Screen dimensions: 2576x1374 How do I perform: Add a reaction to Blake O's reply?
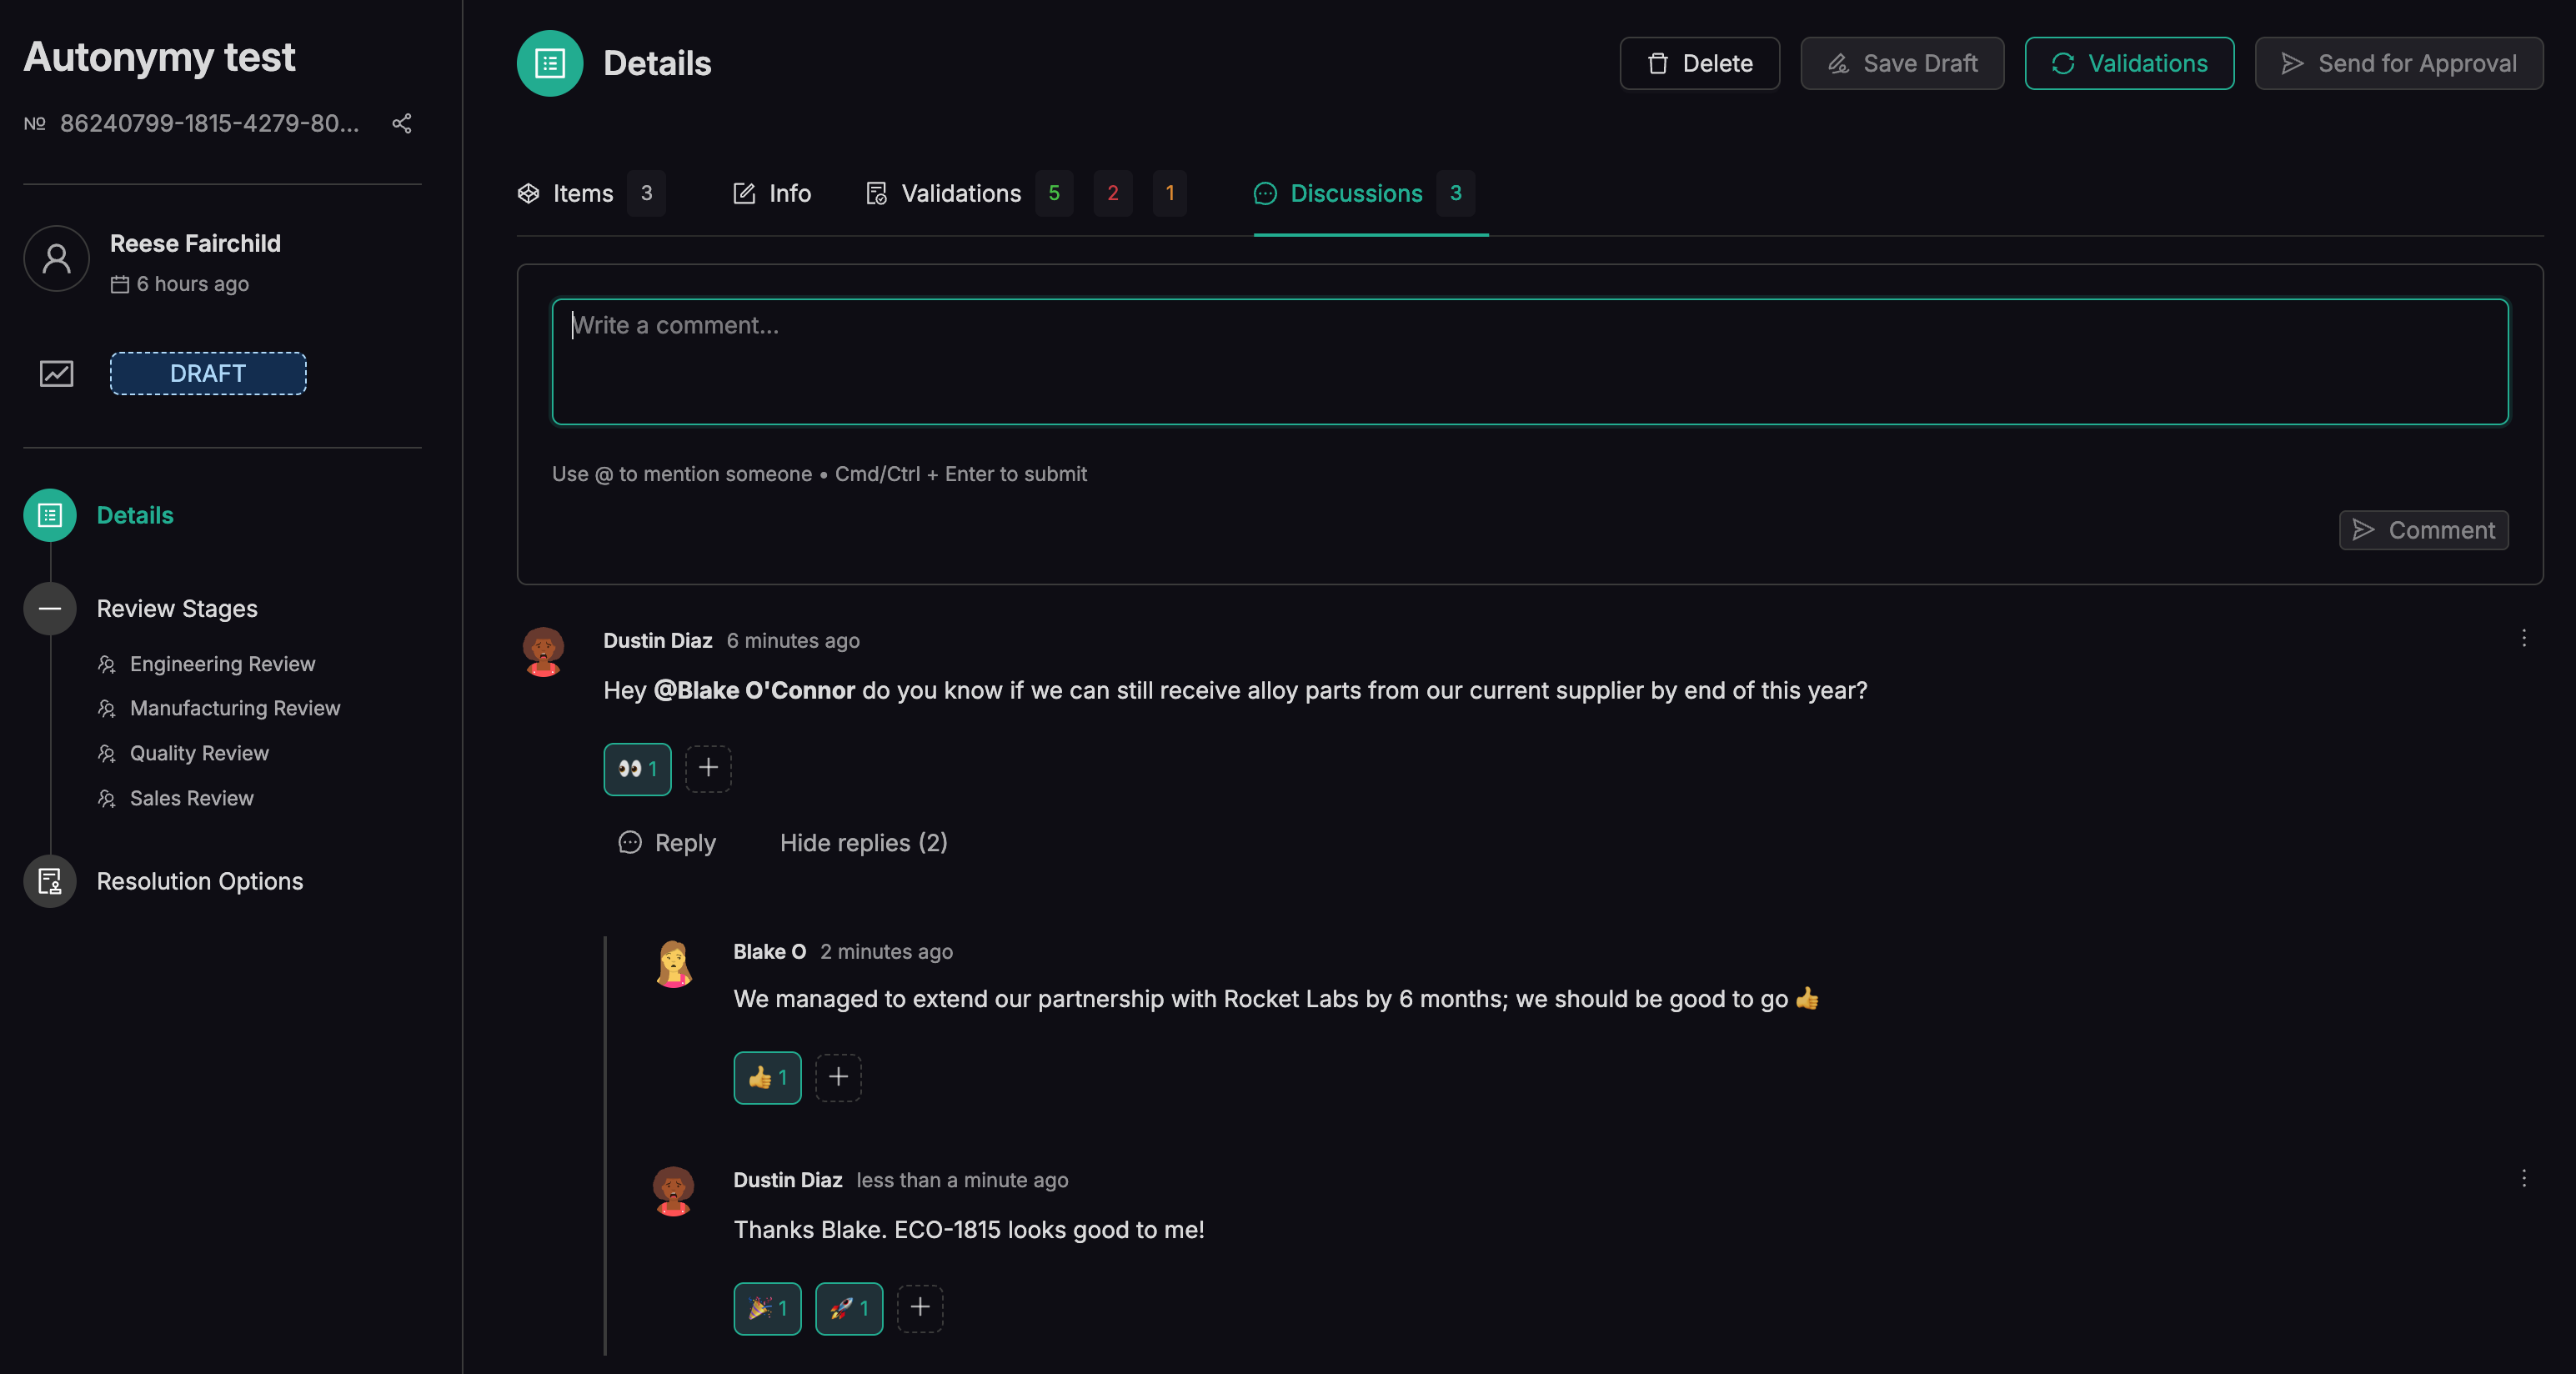click(x=838, y=1077)
